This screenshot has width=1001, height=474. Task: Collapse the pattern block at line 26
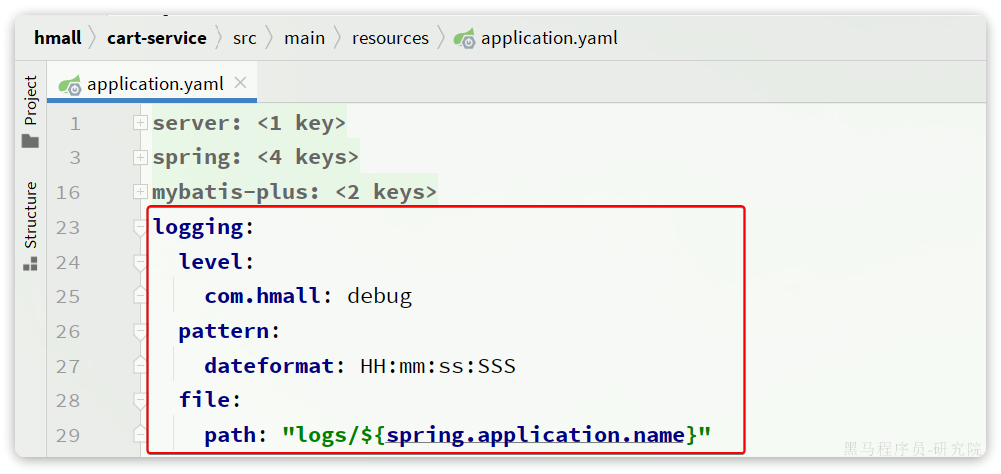(140, 331)
